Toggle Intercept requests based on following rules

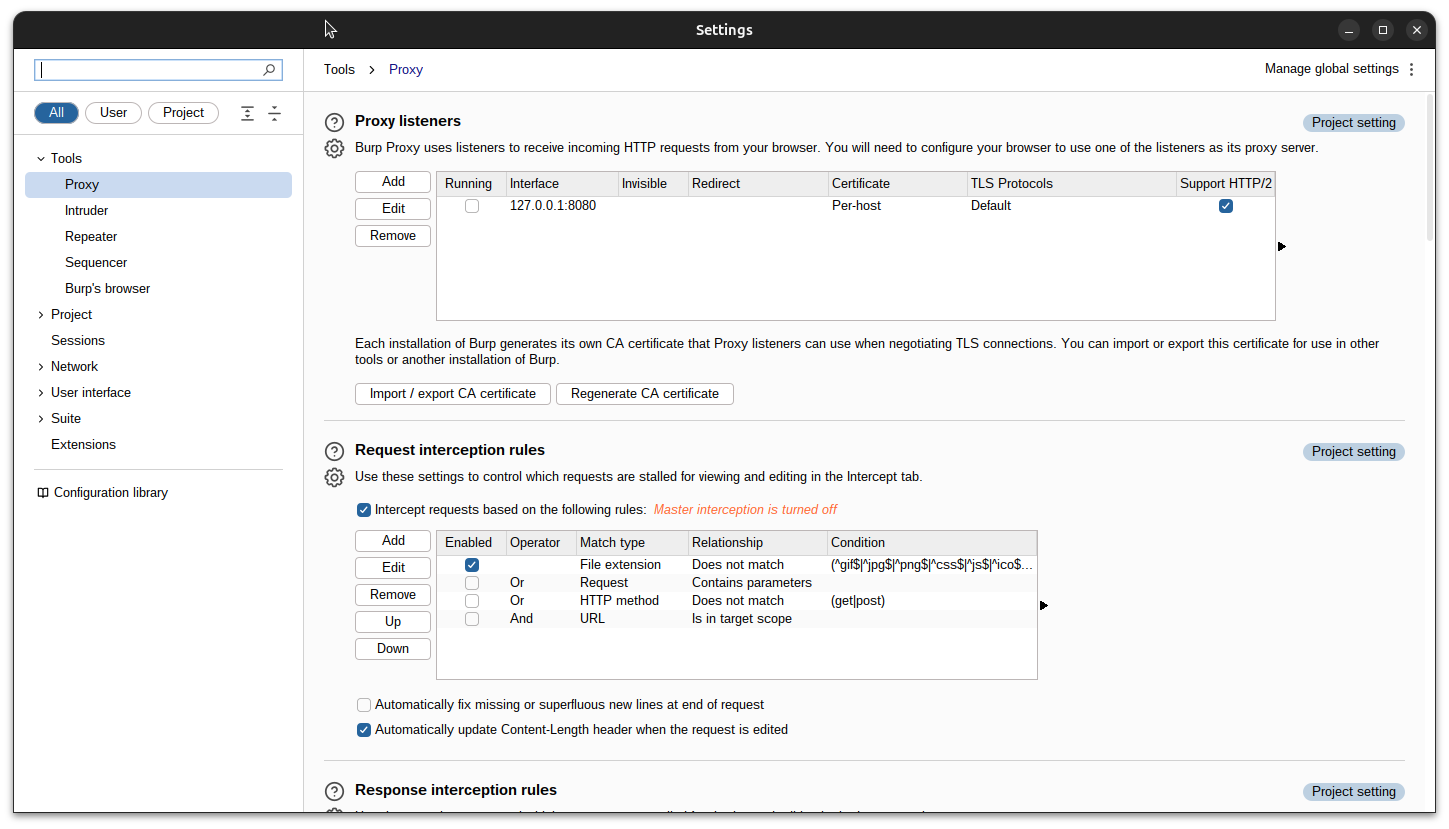coord(364,510)
